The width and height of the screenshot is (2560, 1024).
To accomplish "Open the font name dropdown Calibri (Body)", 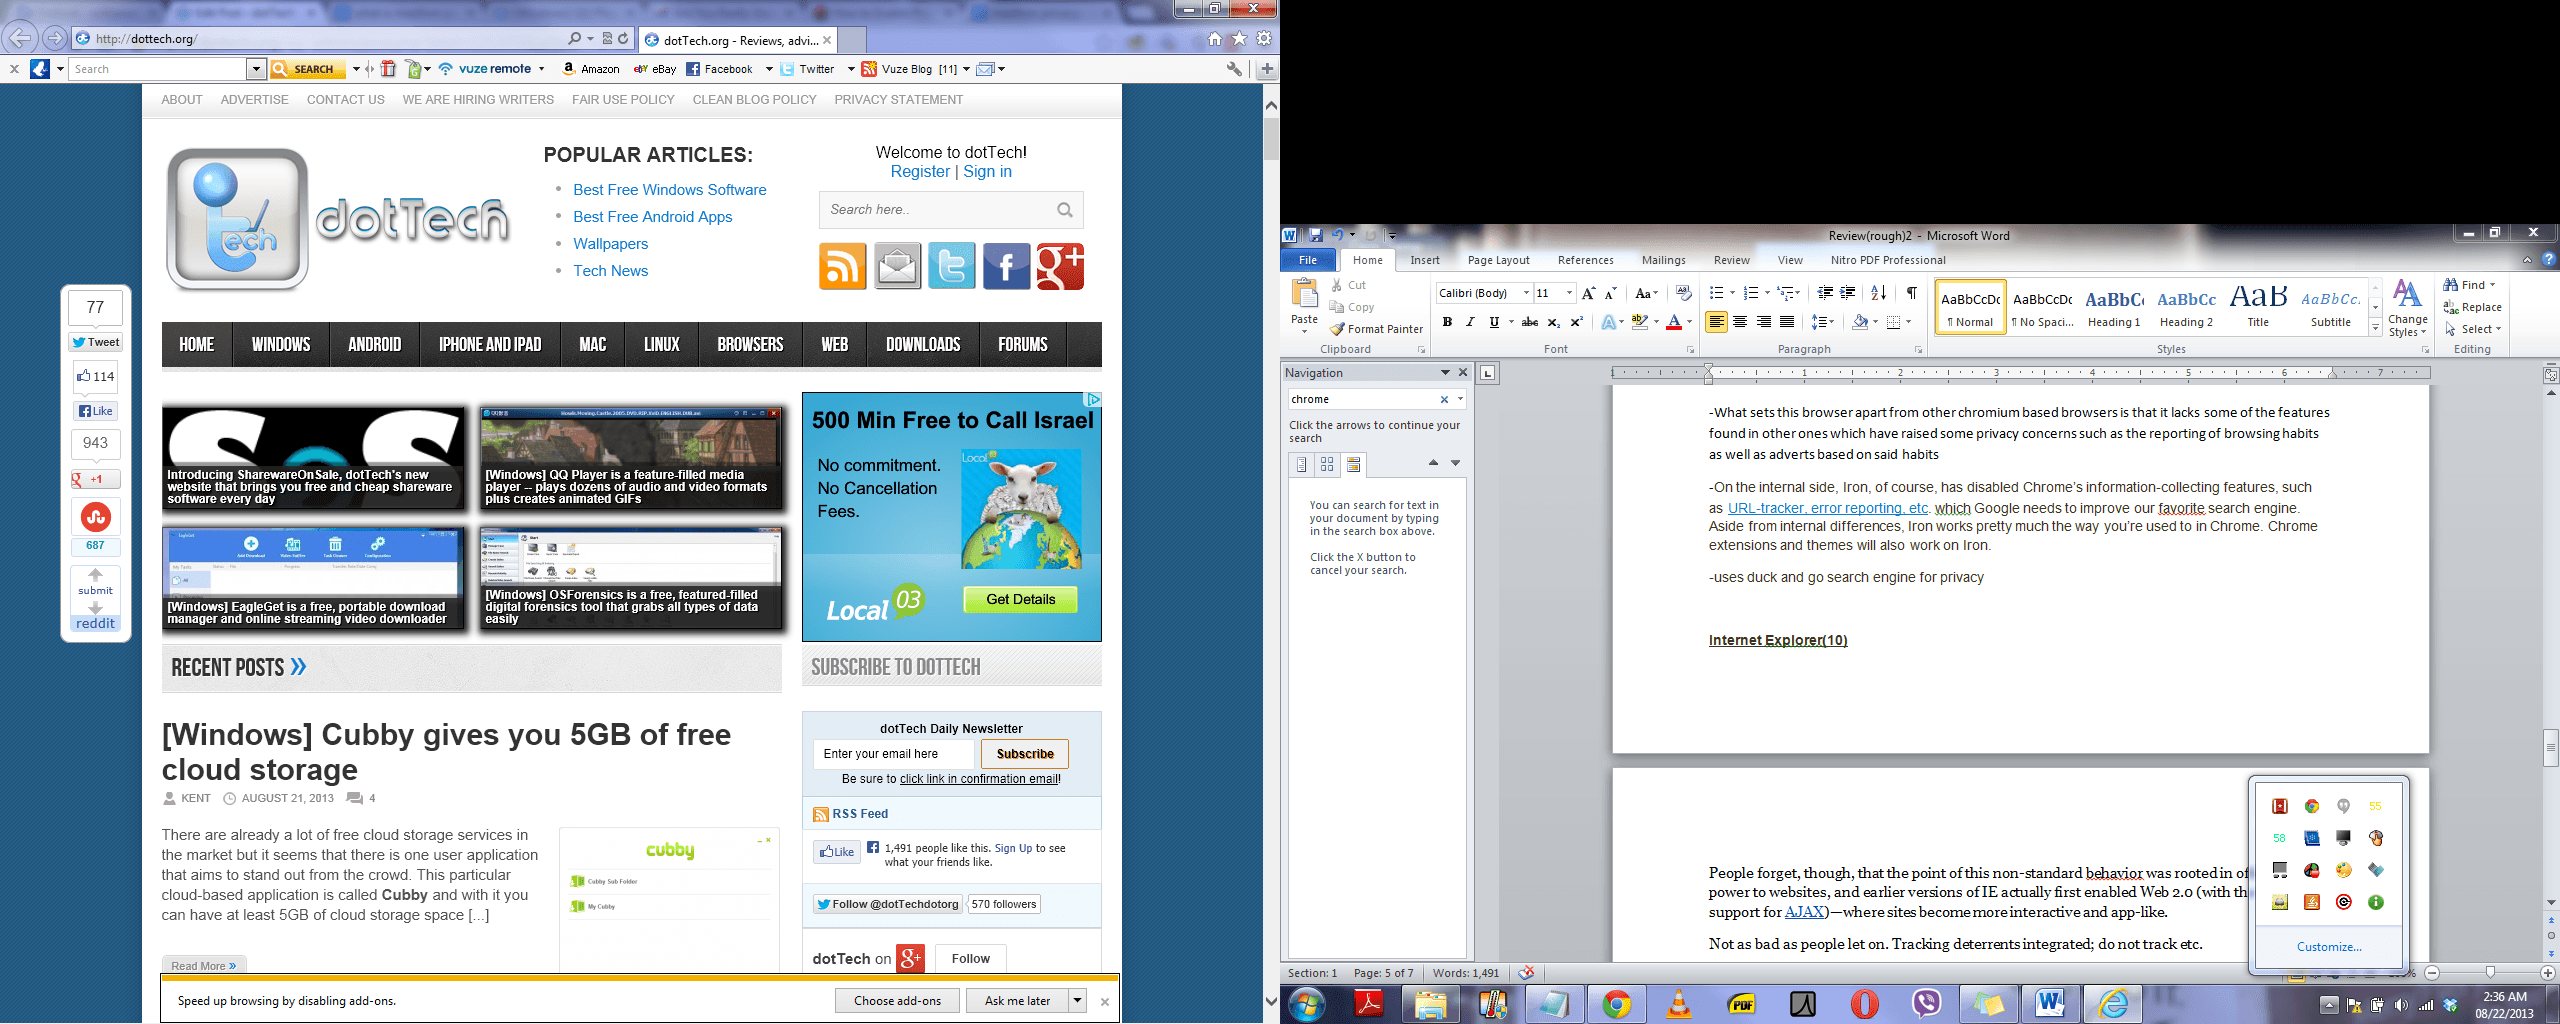I will point(1526,293).
